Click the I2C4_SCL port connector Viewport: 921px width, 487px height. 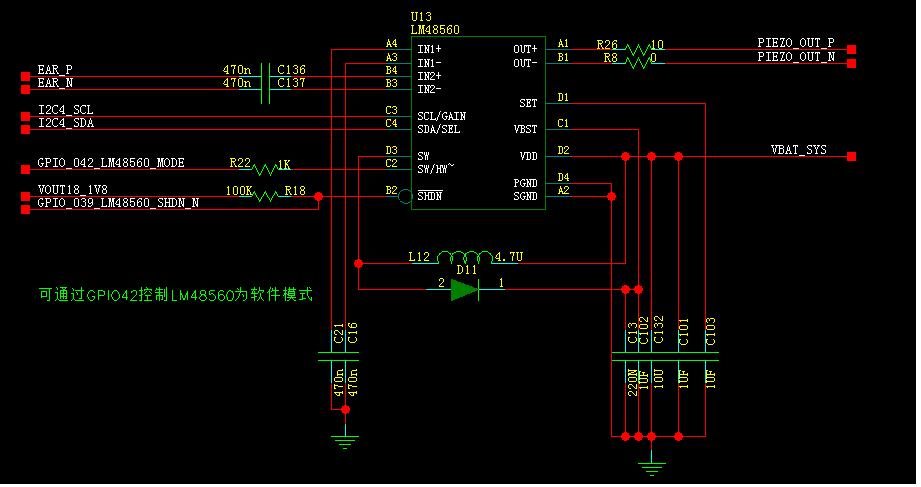tap(25, 116)
